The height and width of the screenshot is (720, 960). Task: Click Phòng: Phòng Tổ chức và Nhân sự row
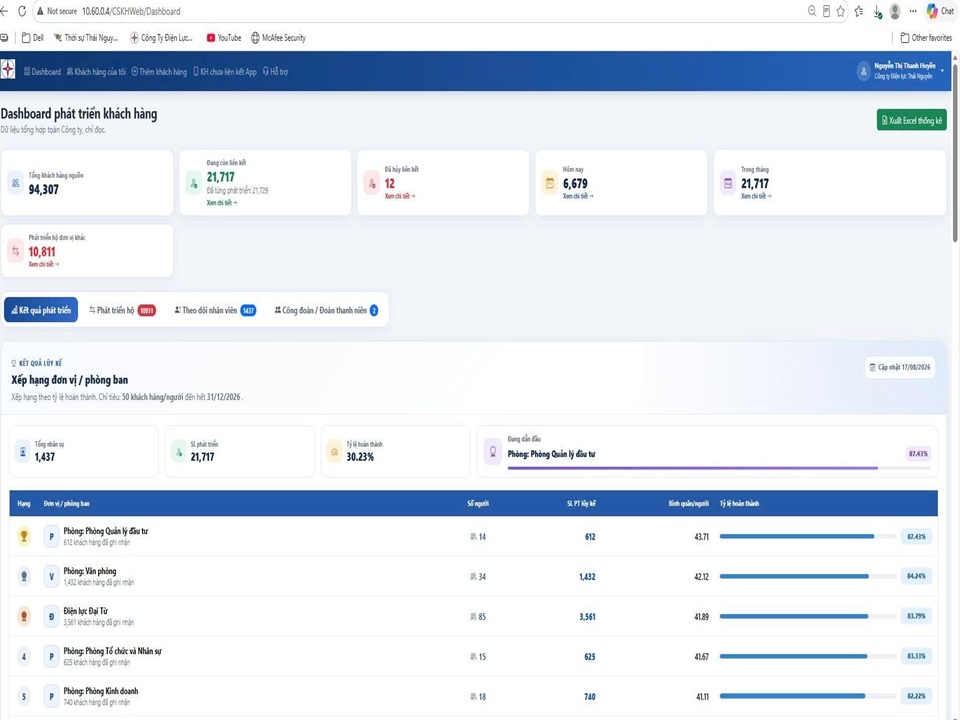[x=473, y=656]
